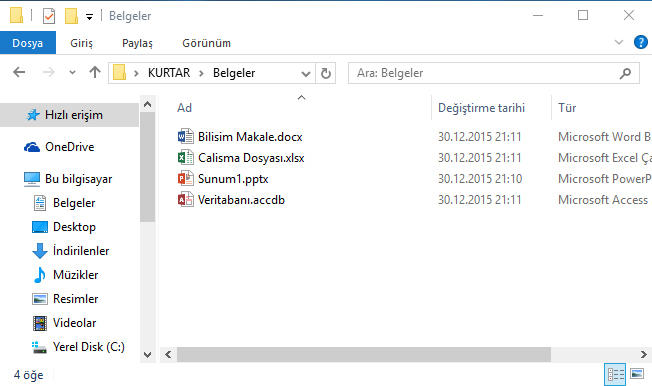Viewport: 652px width, 386px height.
Task: Click Belgeler in the address path
Action: 234,73
